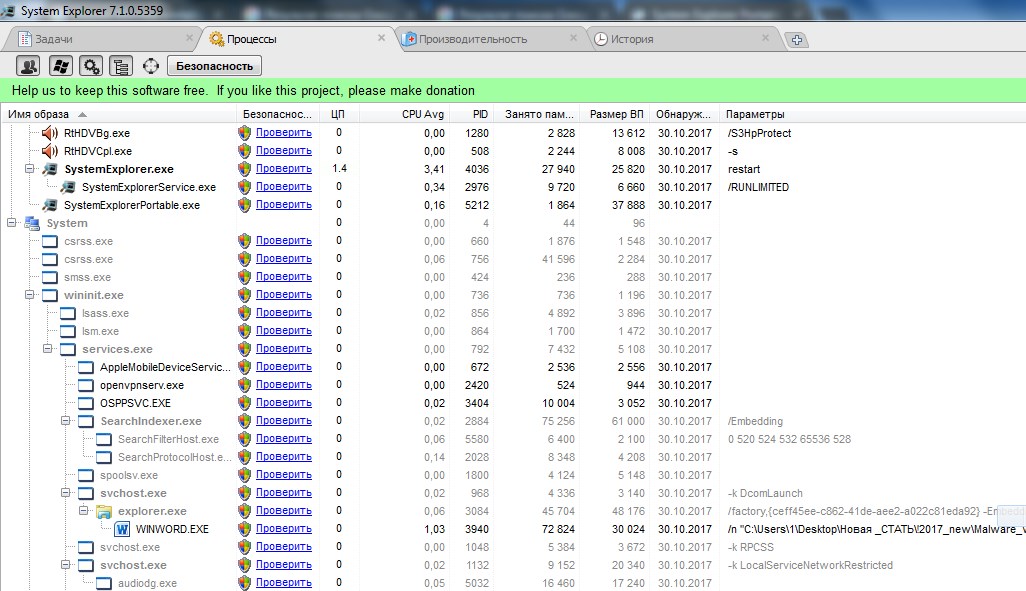Click the SystemExplorer.exe process icon
The height and width of the screenshot is (591, 1026).
tap(50, 169)
